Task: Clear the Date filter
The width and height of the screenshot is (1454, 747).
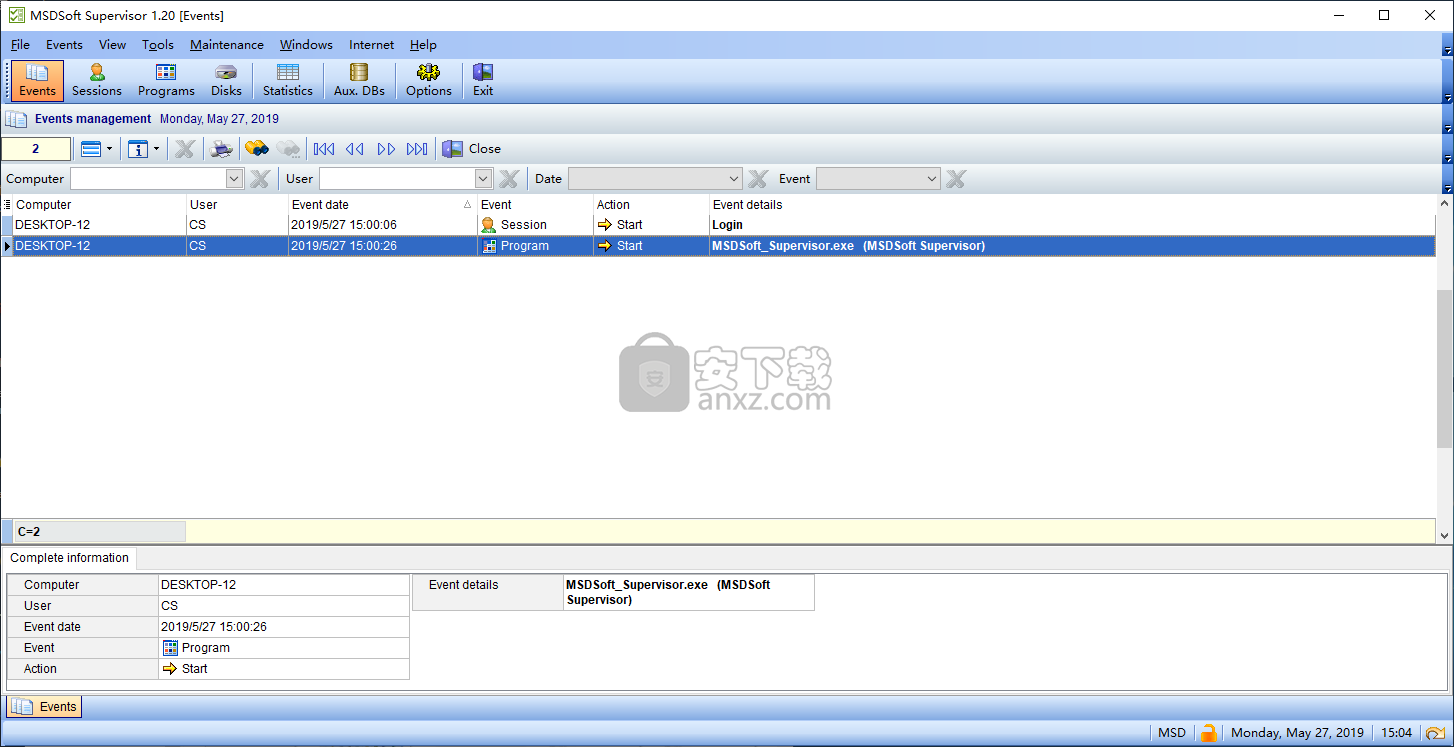Action: tap(758, 179)
